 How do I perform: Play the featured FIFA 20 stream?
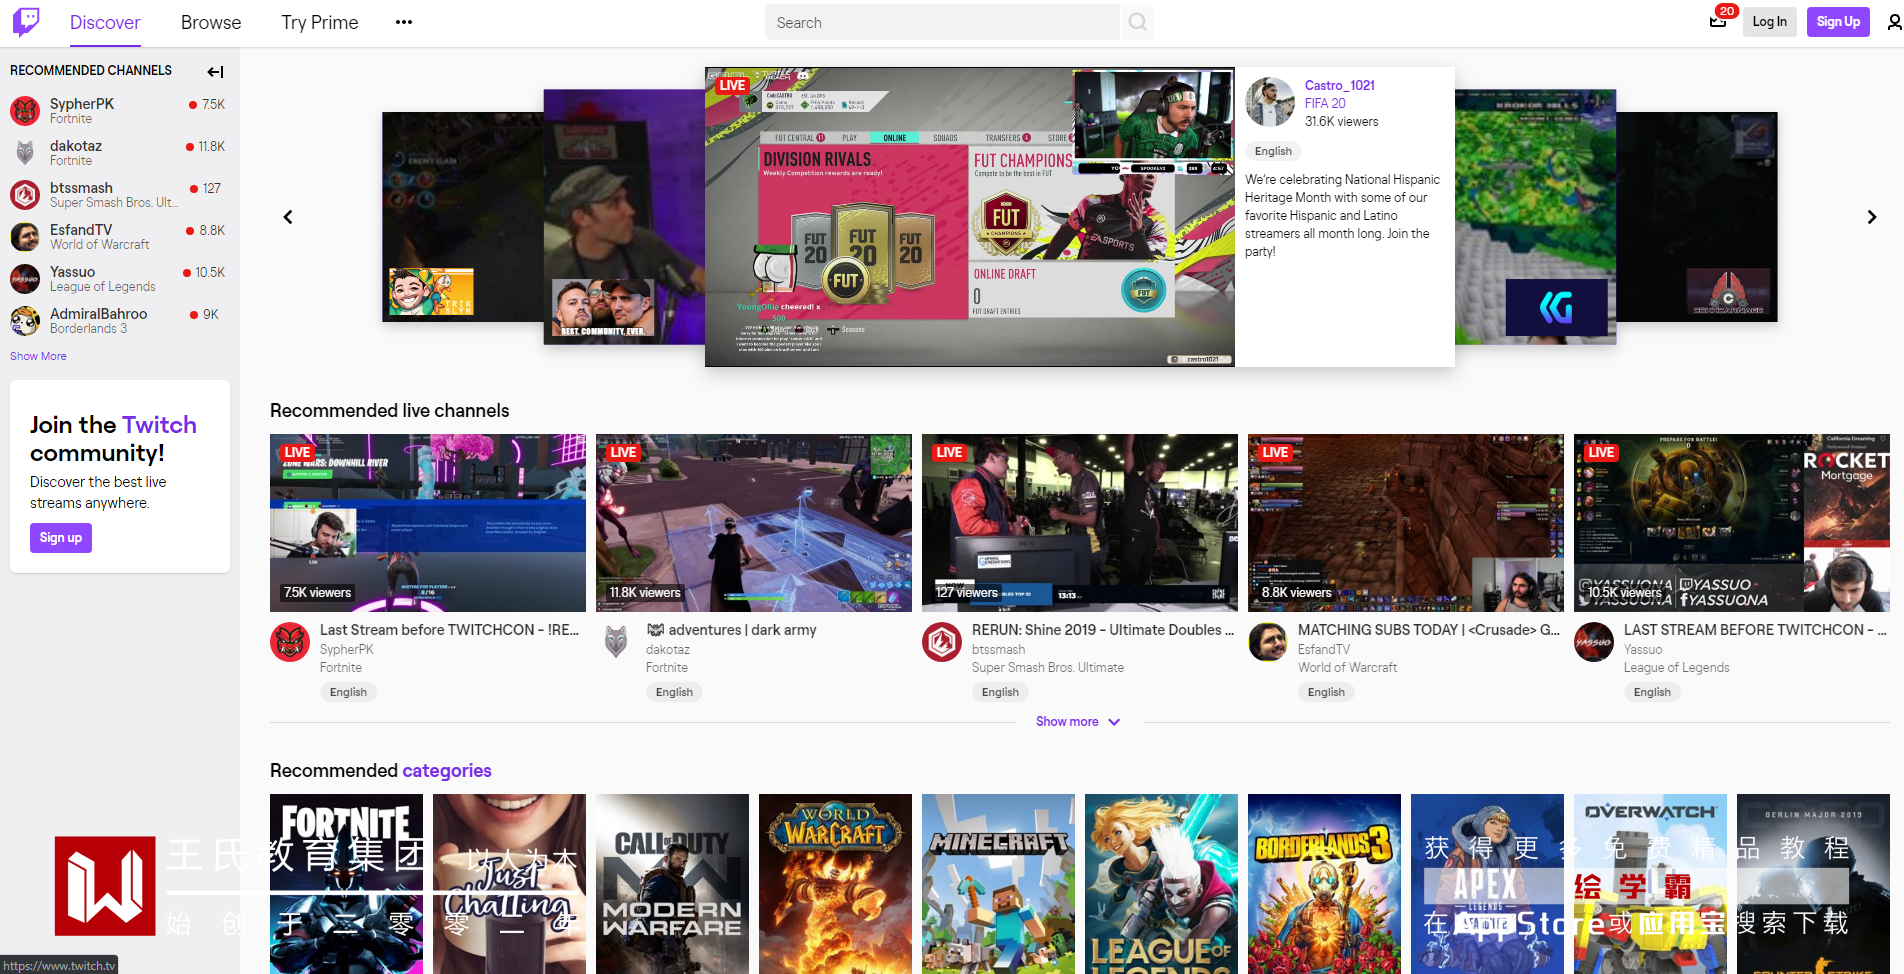970,217
